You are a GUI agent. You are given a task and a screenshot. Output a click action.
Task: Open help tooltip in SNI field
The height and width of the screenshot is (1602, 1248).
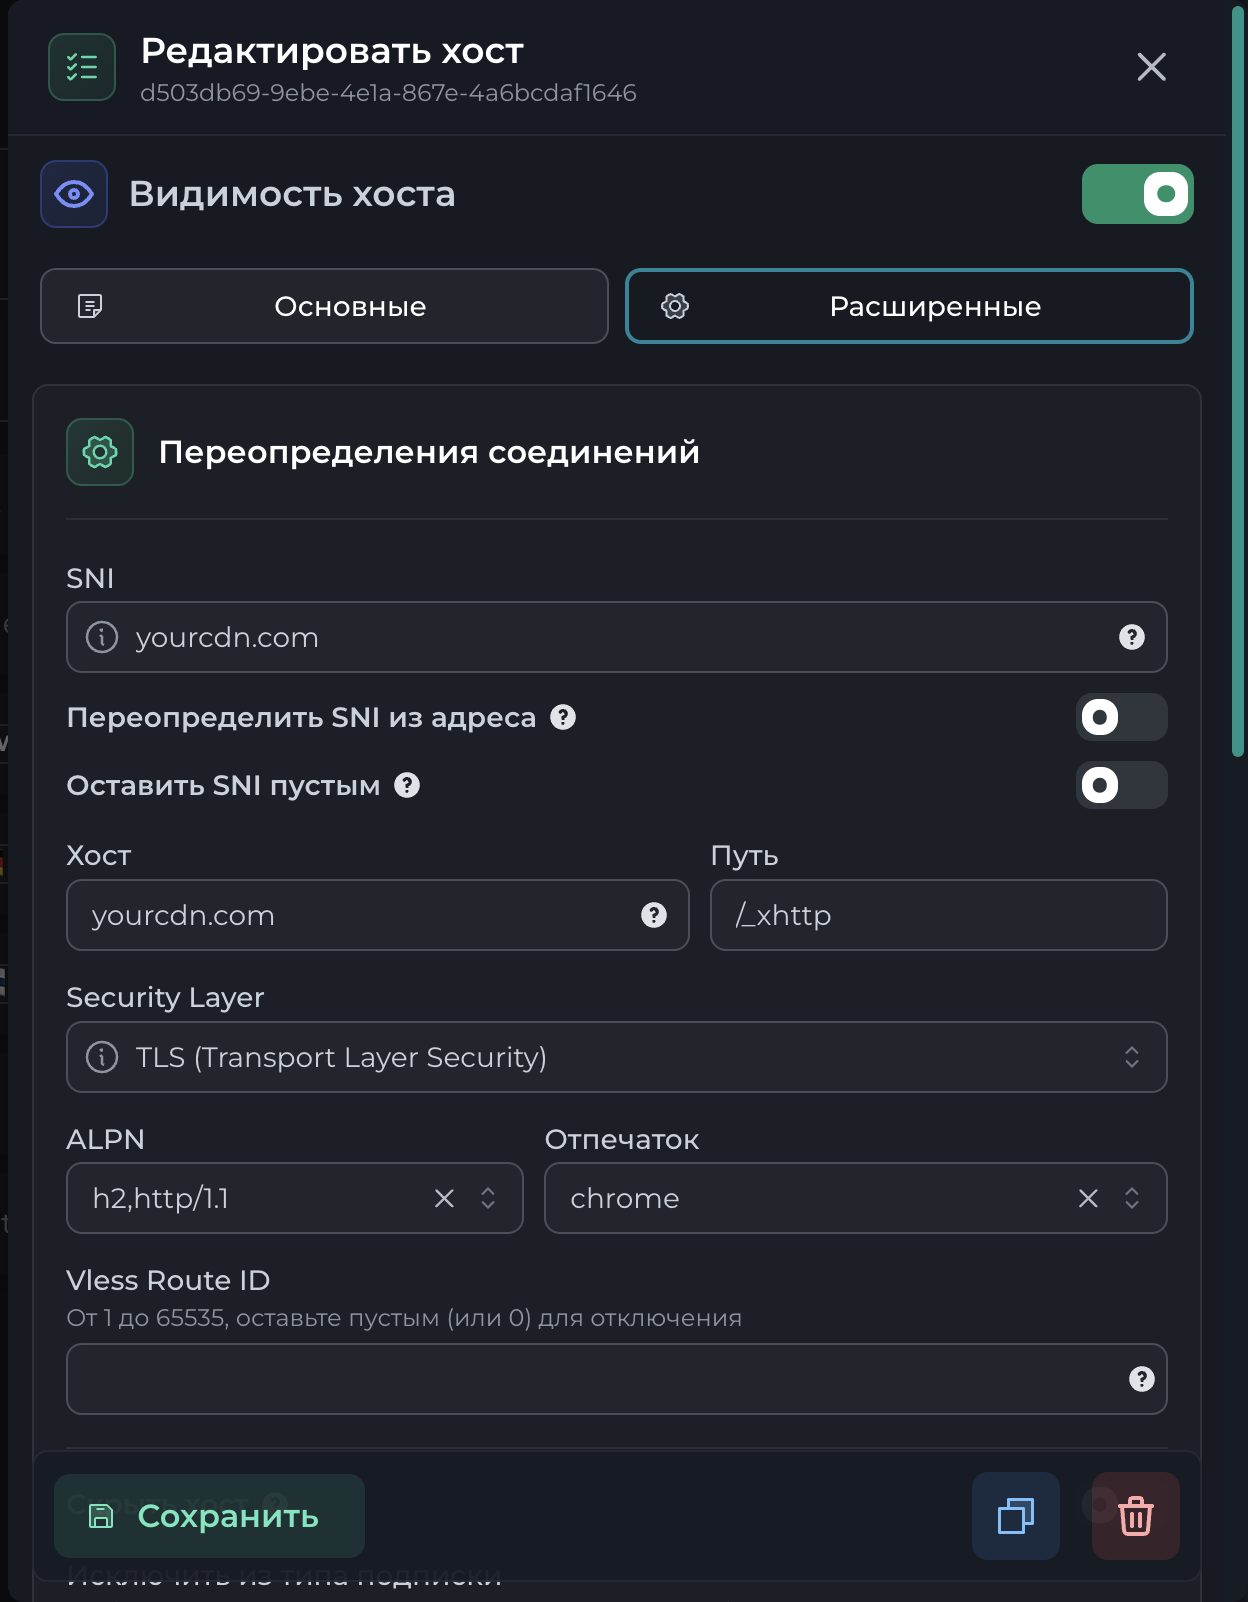1131,637
